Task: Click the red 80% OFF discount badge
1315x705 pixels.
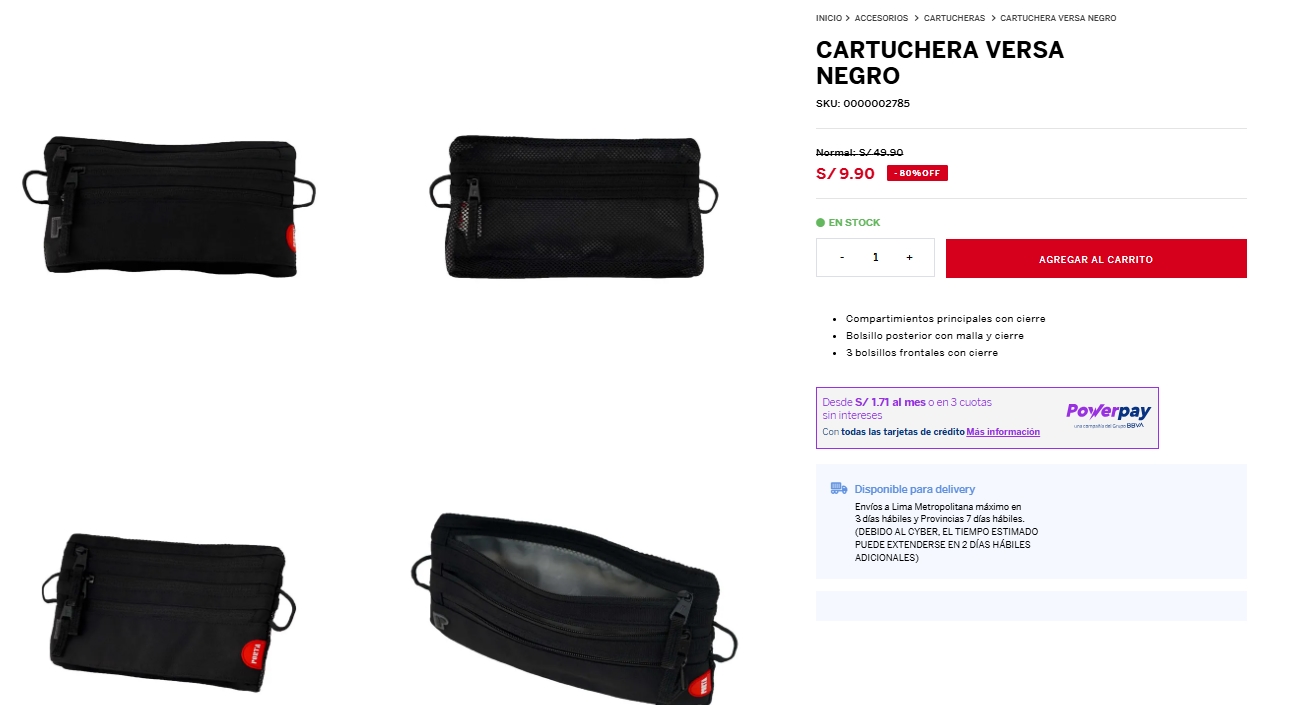Action: pyautogui.click(x=917, y=173)
